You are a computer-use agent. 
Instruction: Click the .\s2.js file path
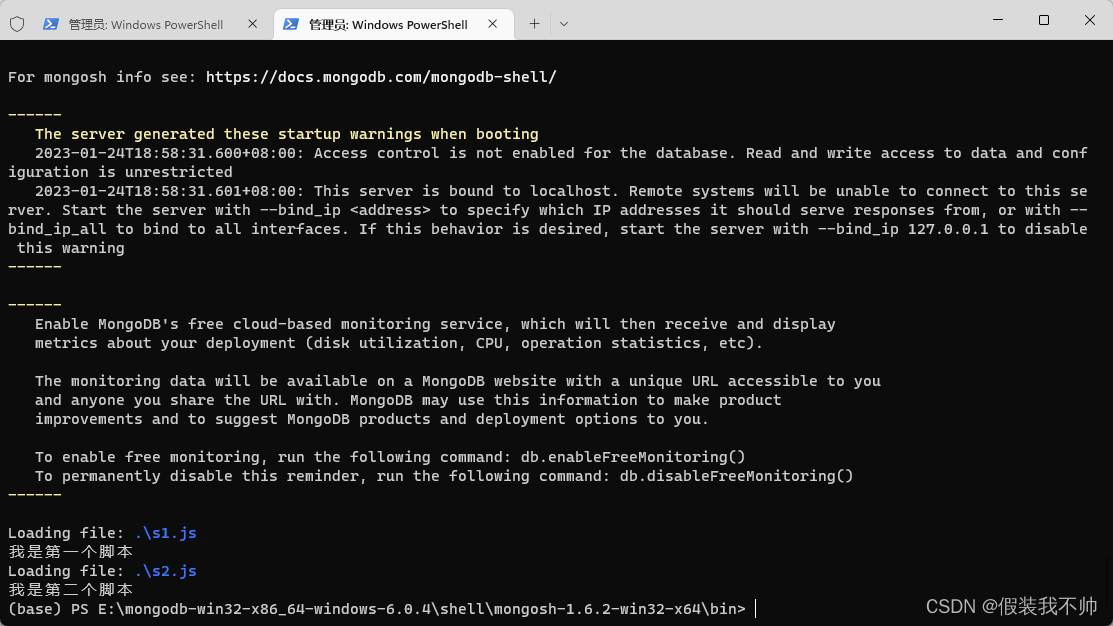pos(165,571)
